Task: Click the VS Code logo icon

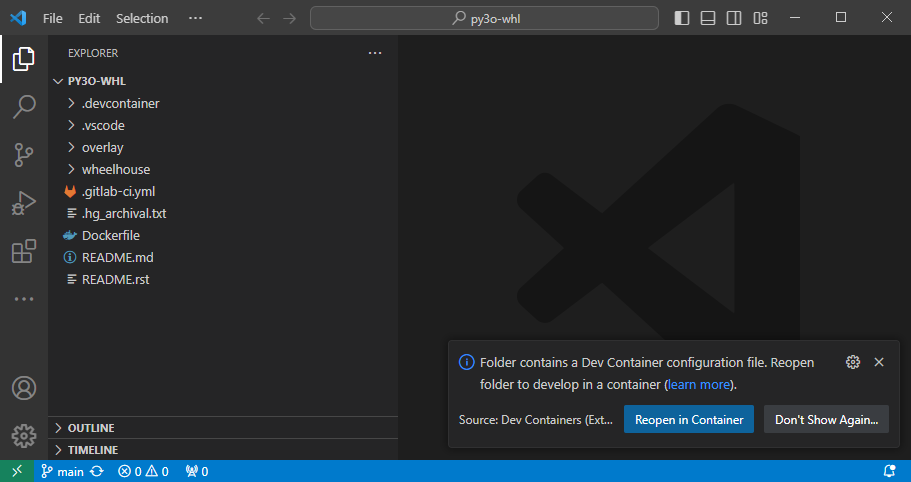Action: [18, 18]
